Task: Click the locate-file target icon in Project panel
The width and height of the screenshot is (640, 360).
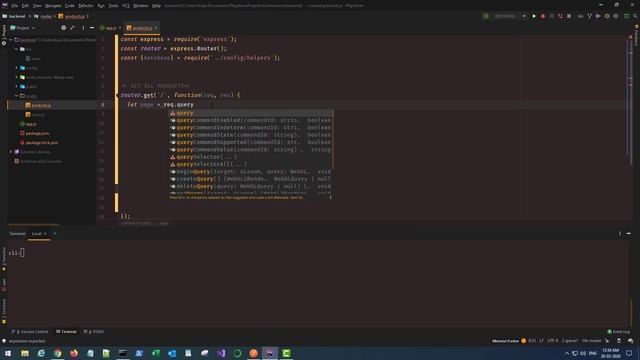Action: click(63, 28)
